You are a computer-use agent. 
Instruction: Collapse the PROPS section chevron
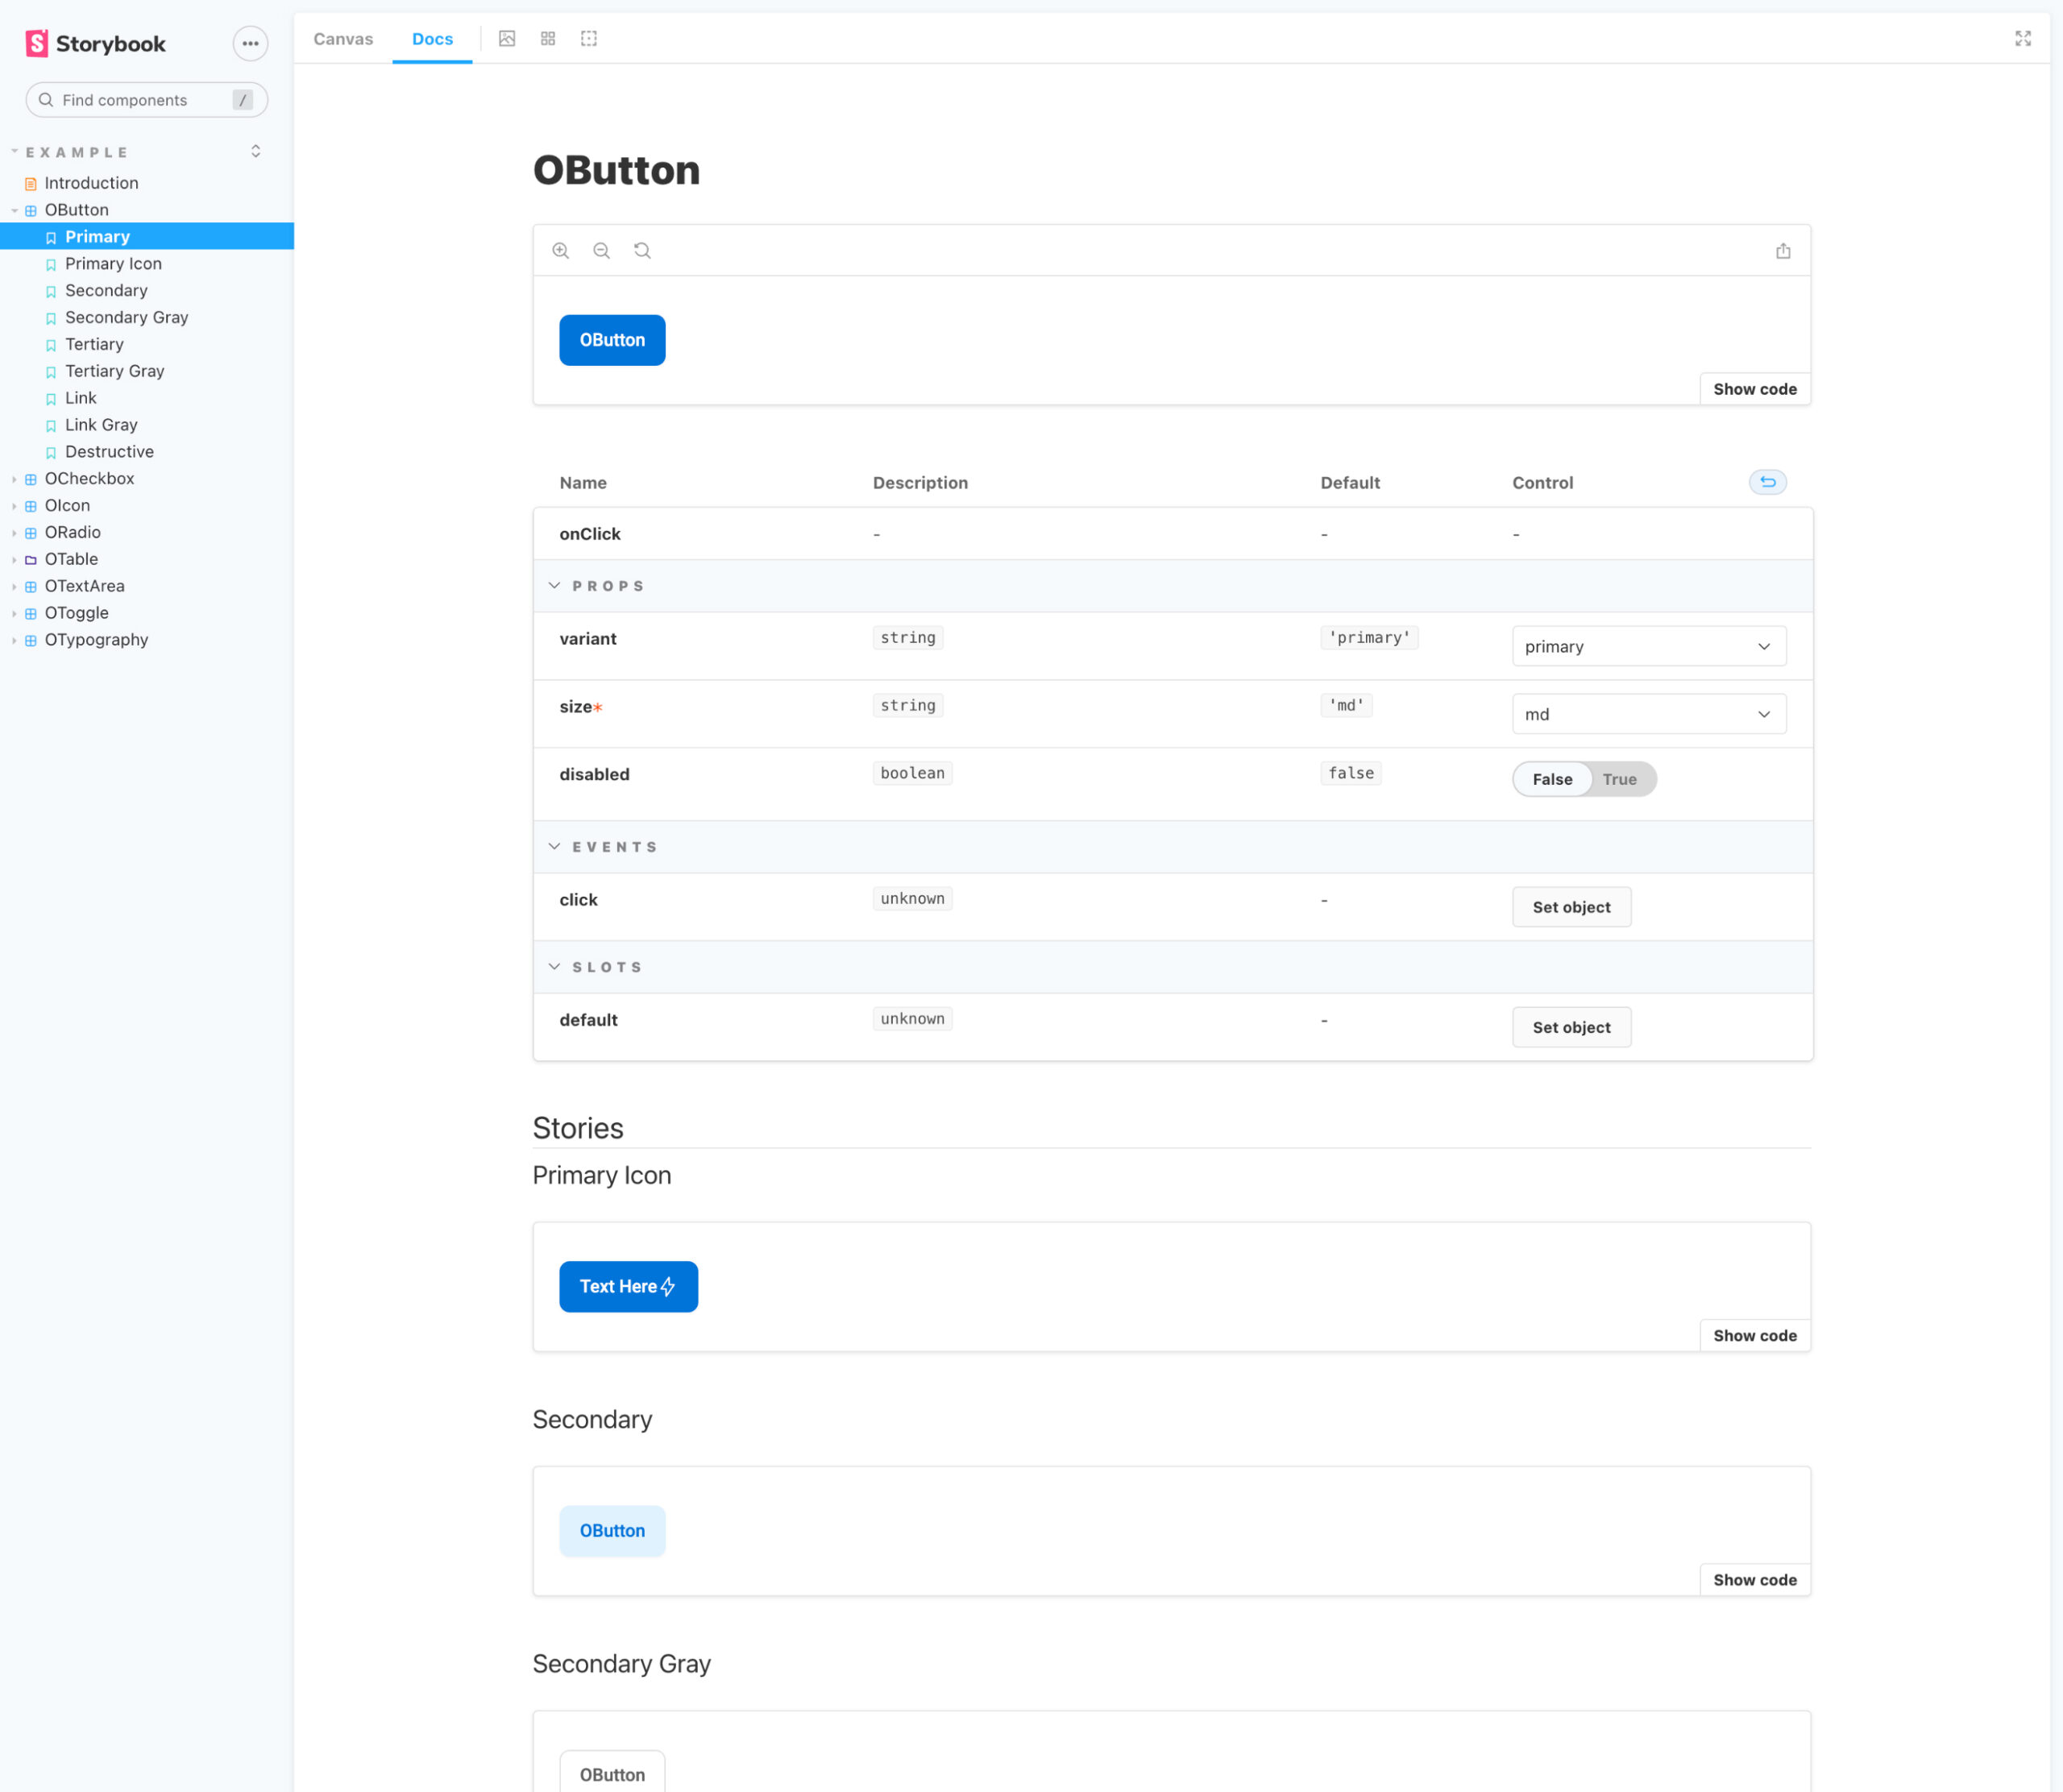(554, 586)
